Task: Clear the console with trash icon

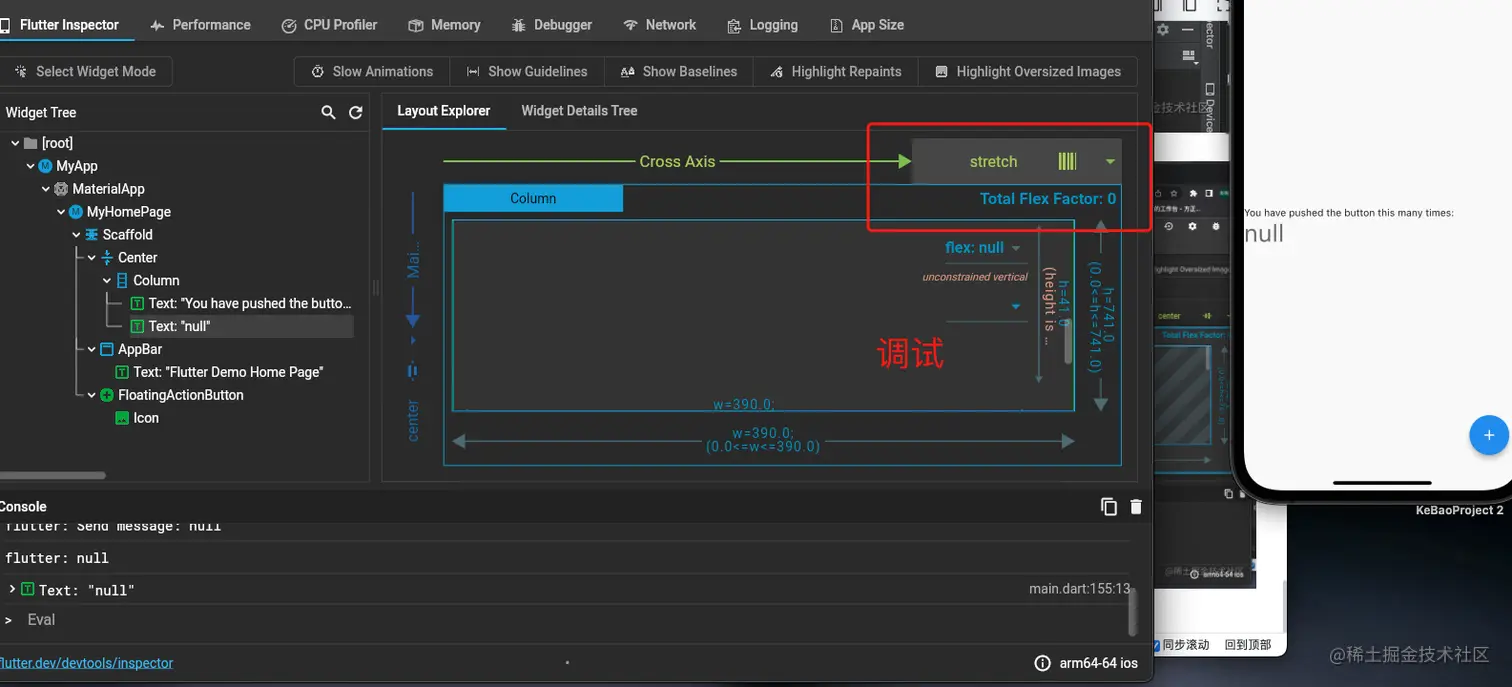Action: click(x=1136, y=507)
